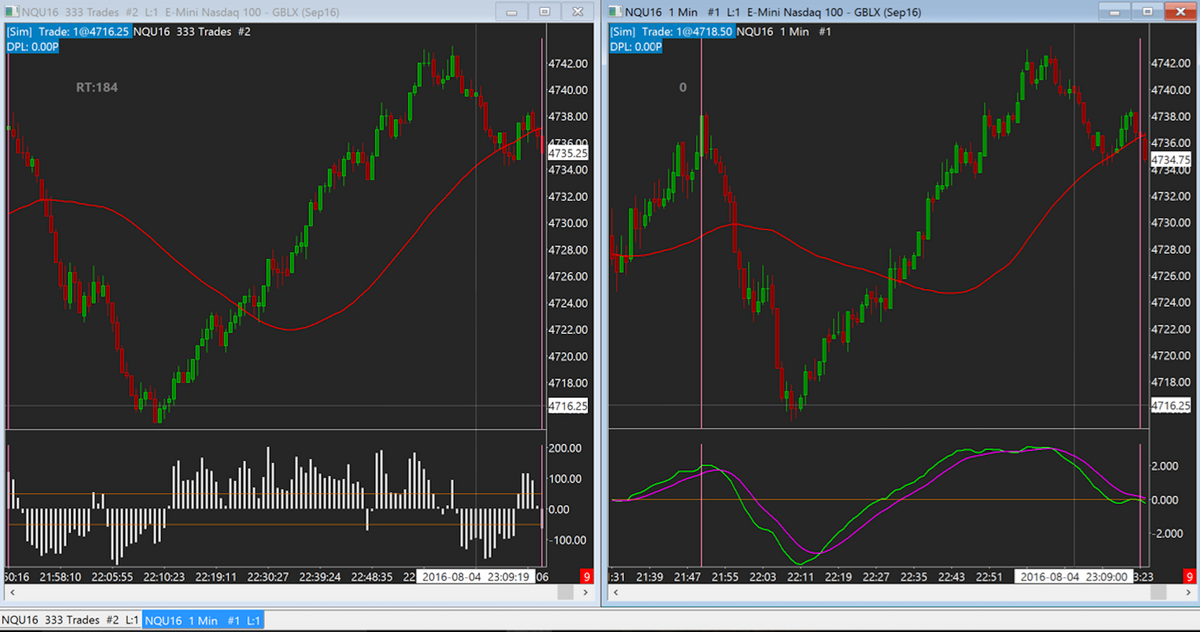Minimize the 333 Trades chart window
The width and height of the screenshot is (1200, 632).
tap(512, 11)
